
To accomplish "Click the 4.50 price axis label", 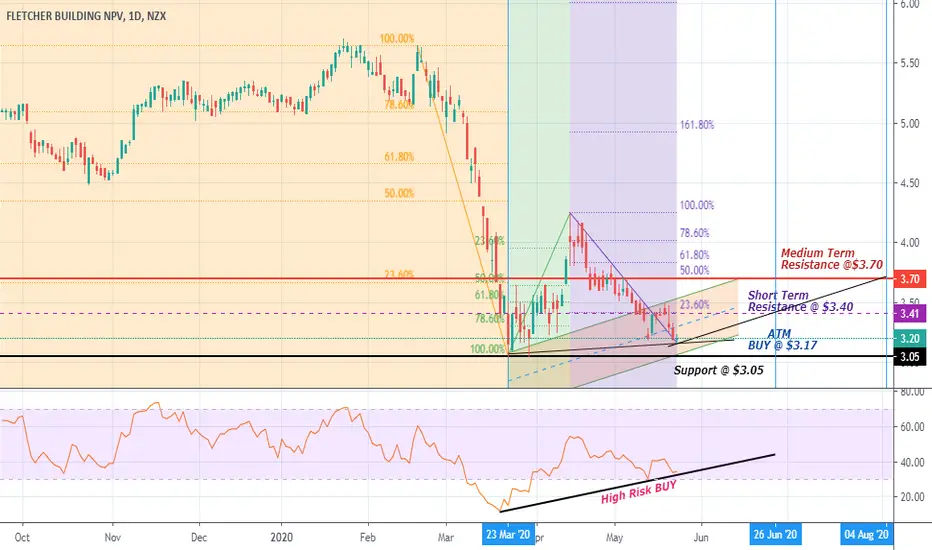I will click(909, 183).
